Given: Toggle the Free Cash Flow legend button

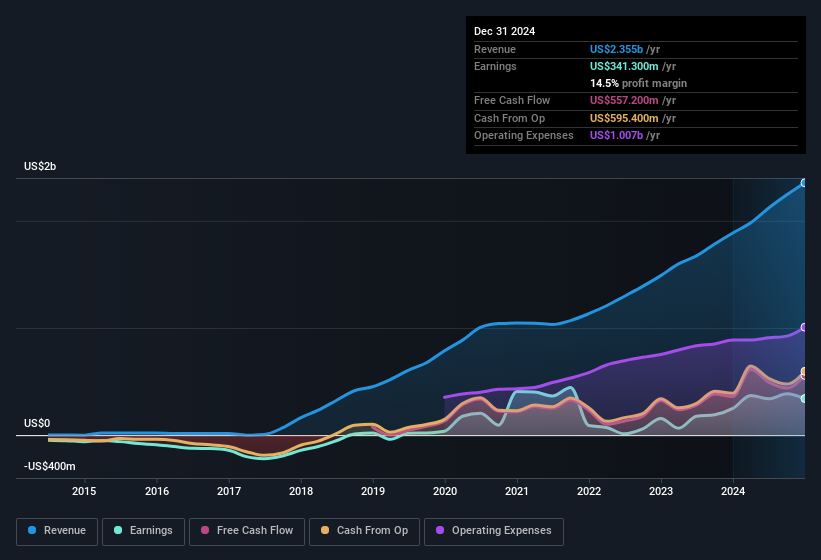Looking at the screenshot, I should pyautogui.click(x=247, y=531).
